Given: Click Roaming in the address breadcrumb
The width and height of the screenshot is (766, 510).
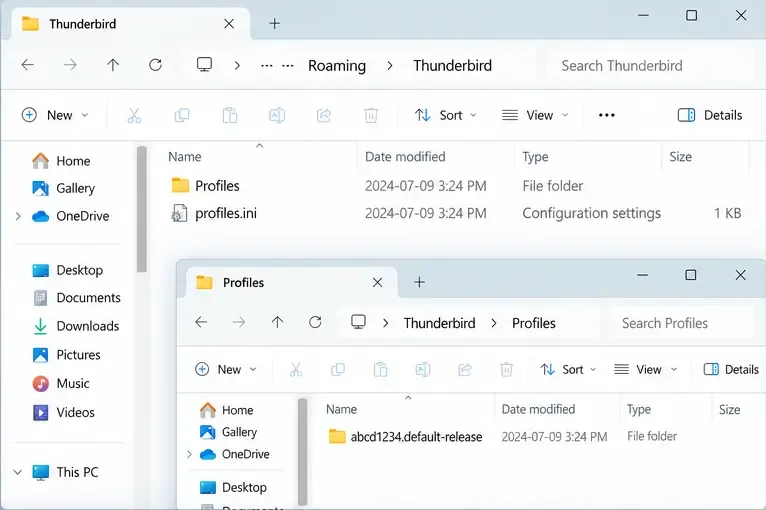Looking at the screenshot, I should (x=337, y=65).
